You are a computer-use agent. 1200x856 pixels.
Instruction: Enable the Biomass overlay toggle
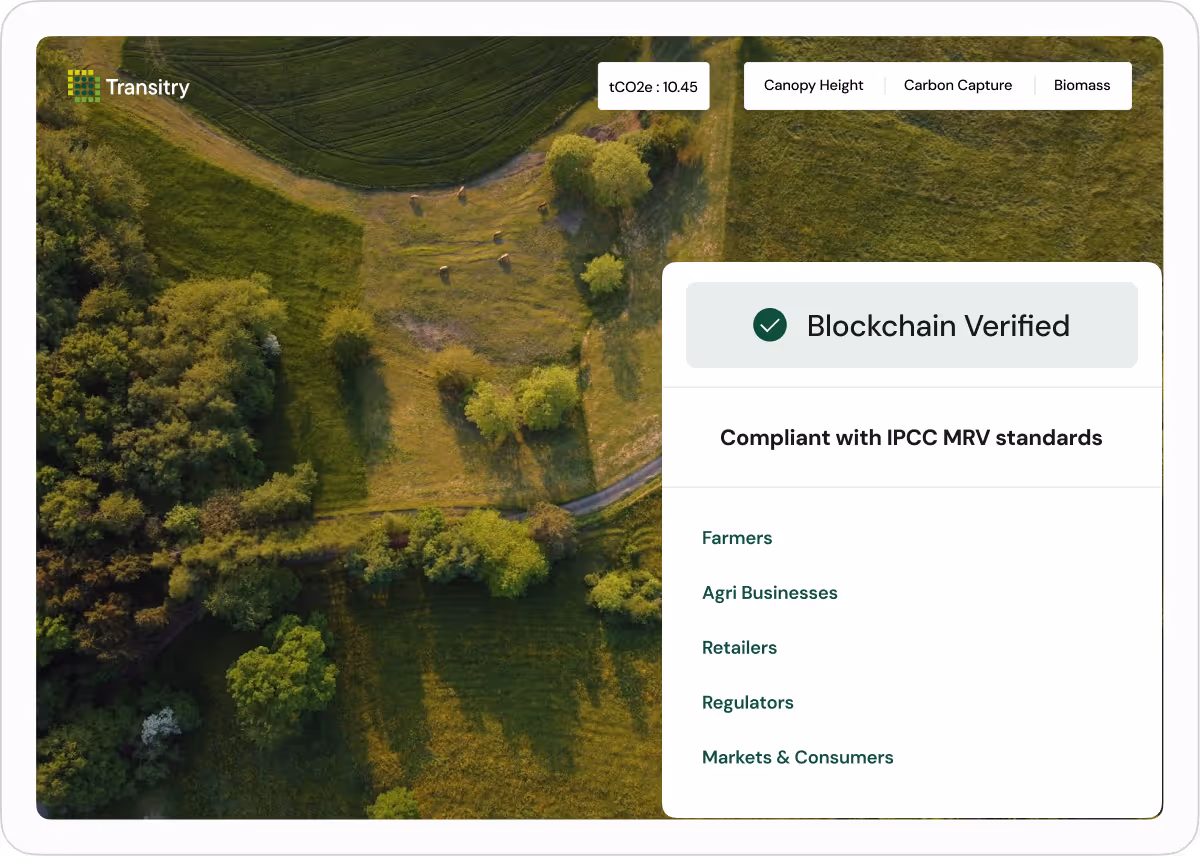click(x=1082, y=85)
